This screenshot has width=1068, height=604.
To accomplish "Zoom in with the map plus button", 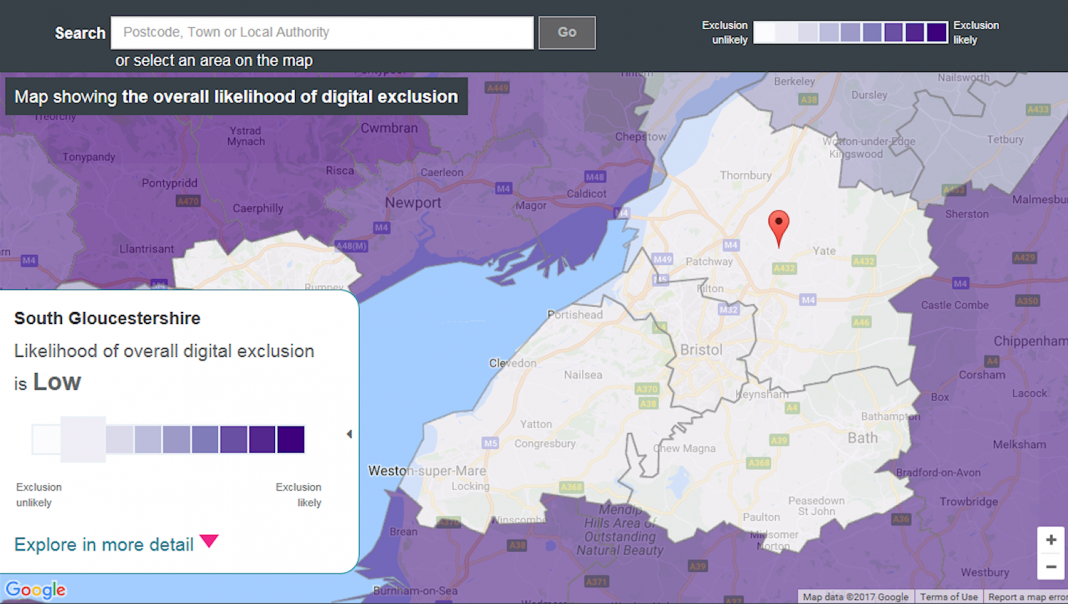I will 1051,539.
